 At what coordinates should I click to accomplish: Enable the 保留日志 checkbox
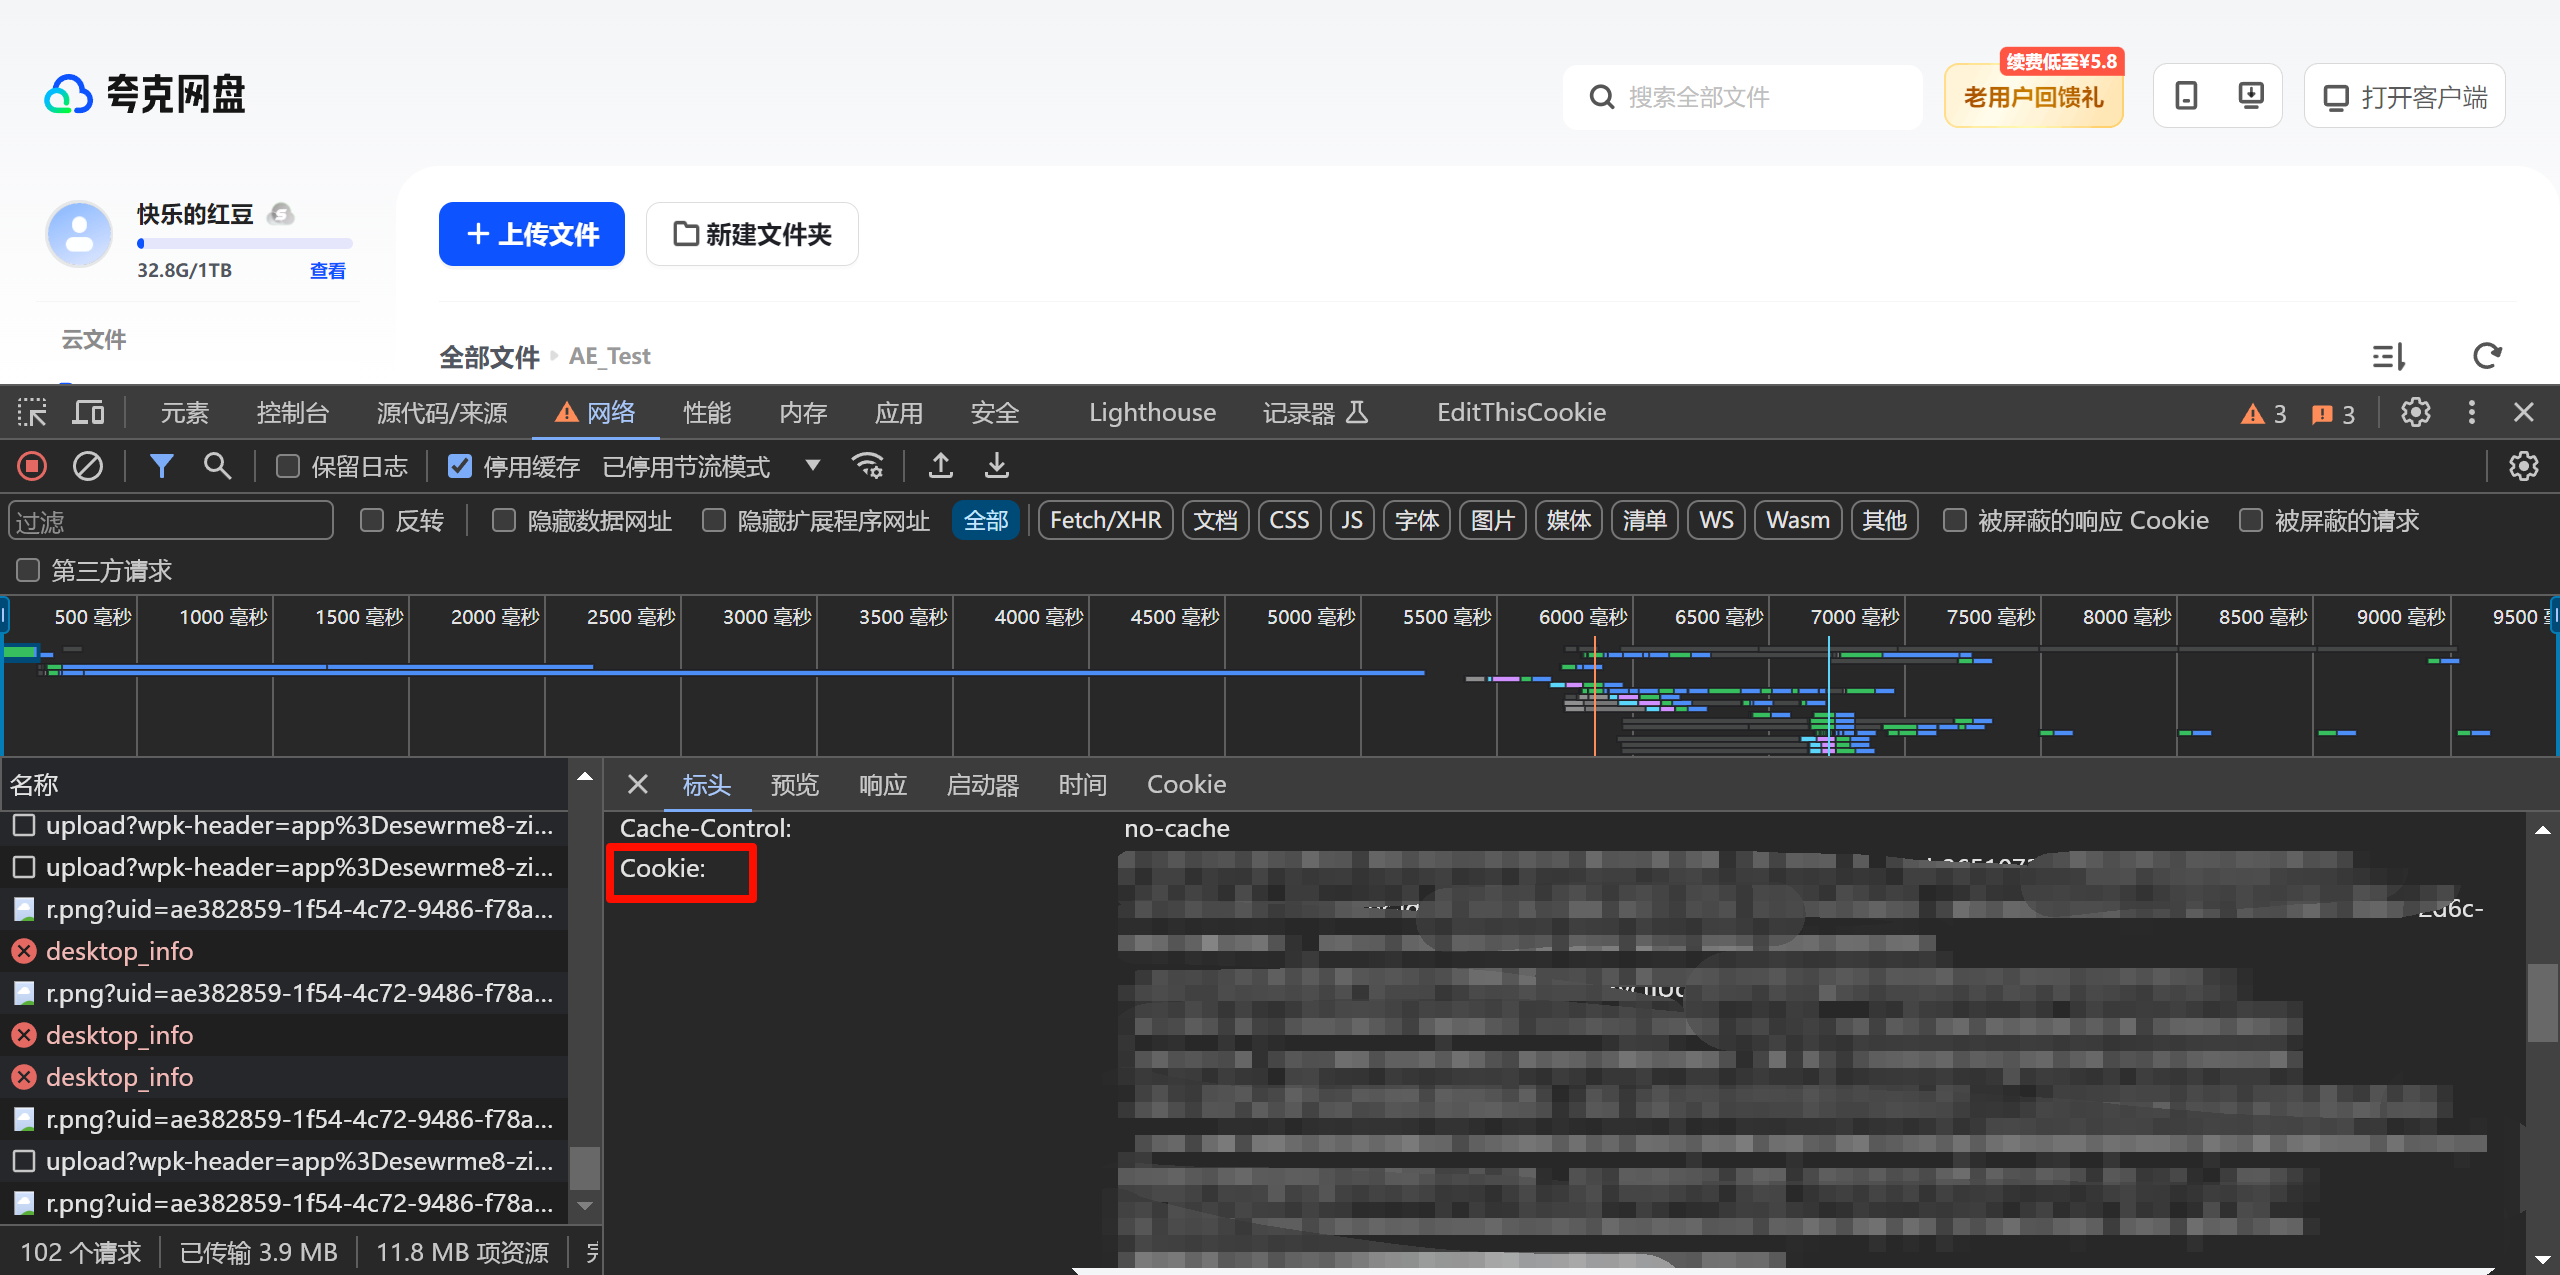pyautogui.click(x=288, y=466)
